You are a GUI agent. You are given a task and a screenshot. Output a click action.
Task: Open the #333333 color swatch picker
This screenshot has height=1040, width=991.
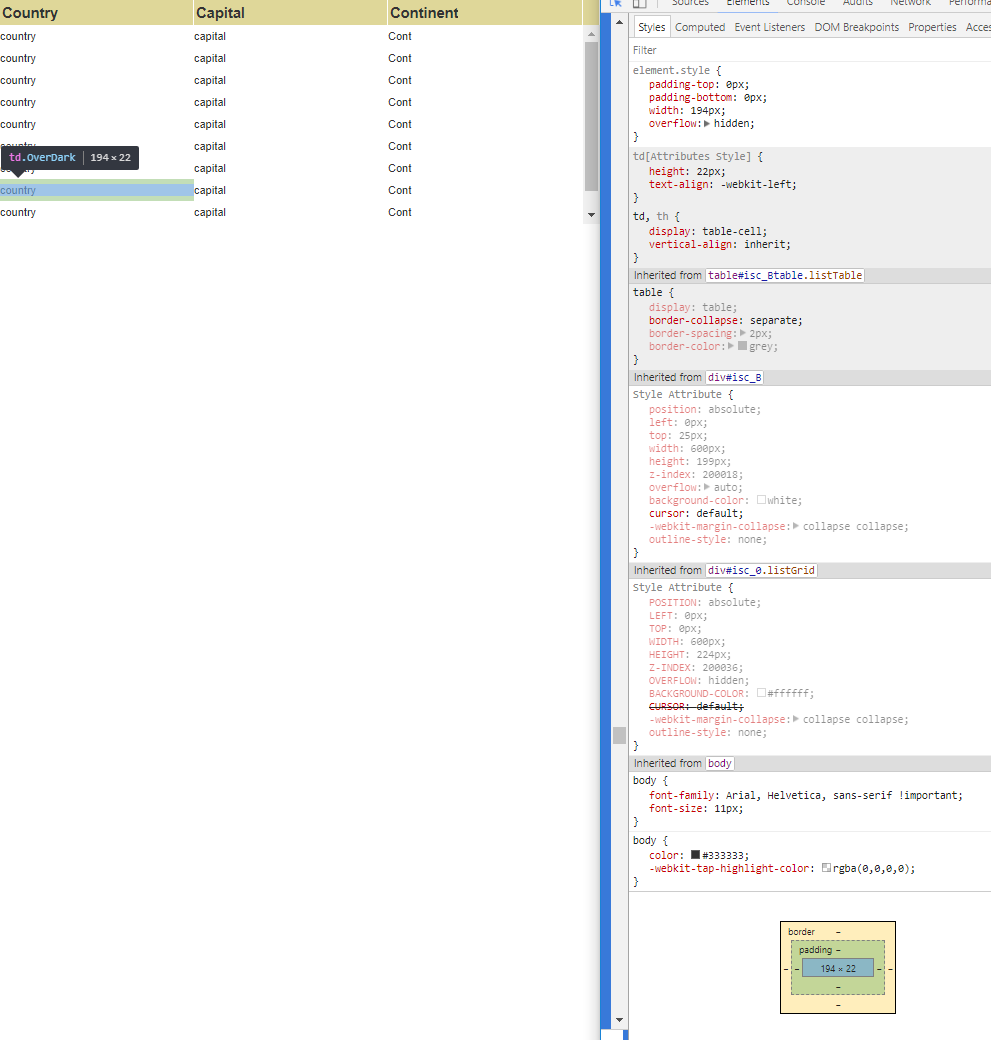coord(696,855)
